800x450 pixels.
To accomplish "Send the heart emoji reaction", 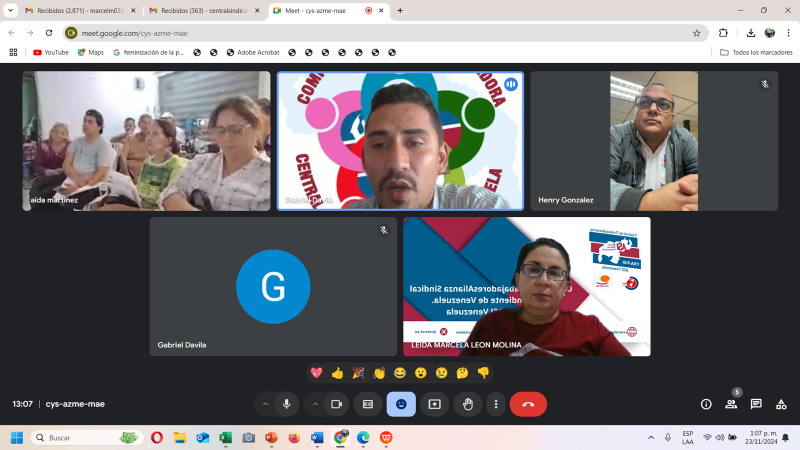I will tap(316, 373).
